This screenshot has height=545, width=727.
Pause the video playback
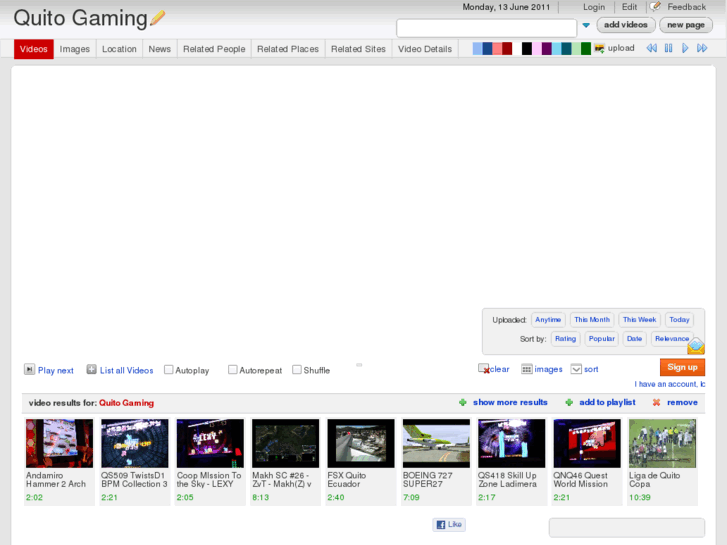click(668, 48)
